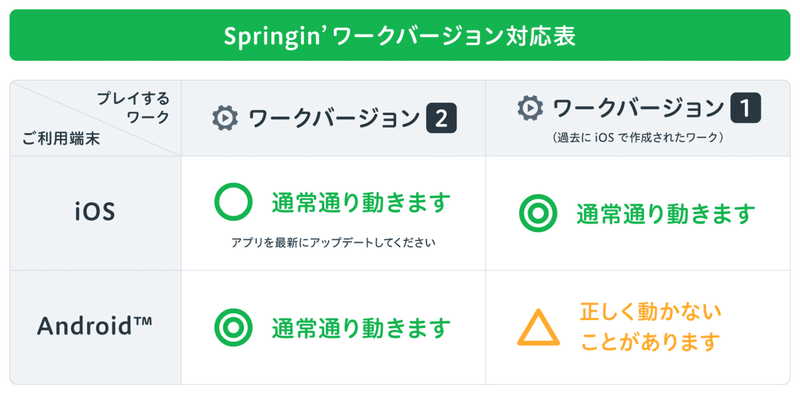Click the orange triangle warning symbol
Image resolution: width=800 pixels, height=394 pixels.
tap(538, 328)
